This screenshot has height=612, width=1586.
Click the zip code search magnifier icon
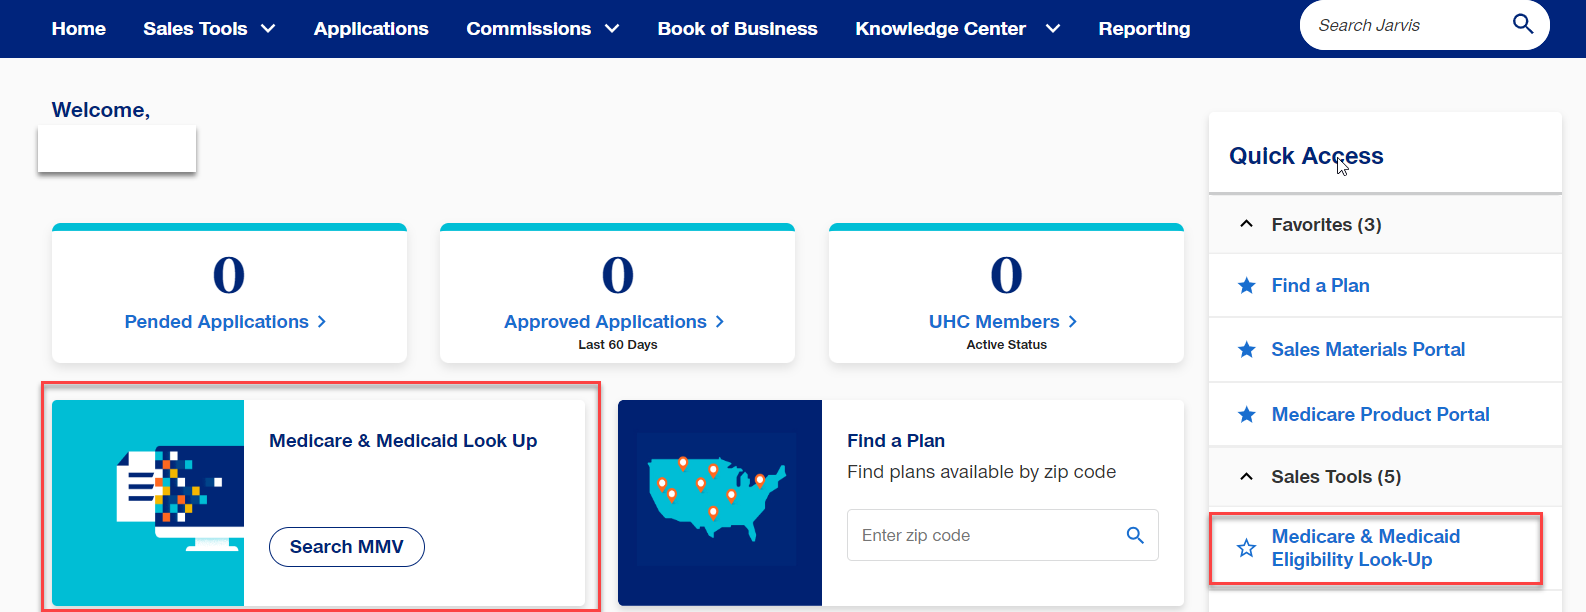point(1135,535)
